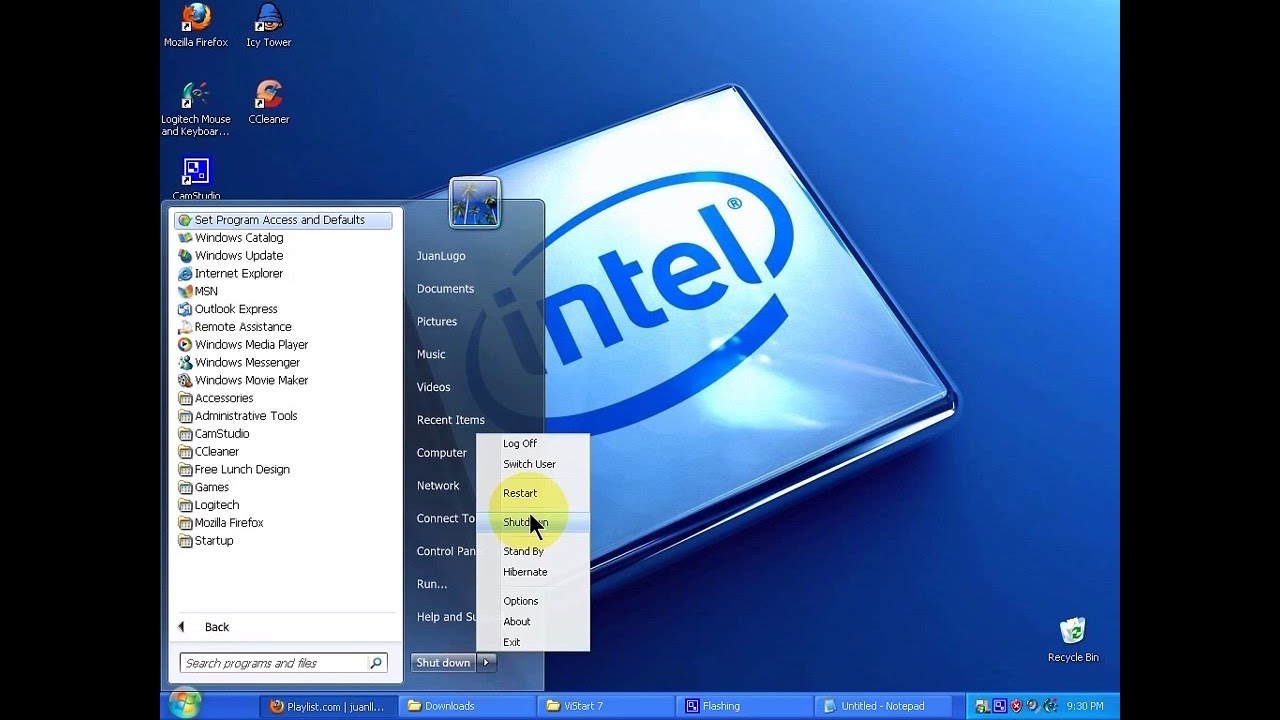The image size is (1280, 720).
Task: Open Music from start menu
Action: 431,354
